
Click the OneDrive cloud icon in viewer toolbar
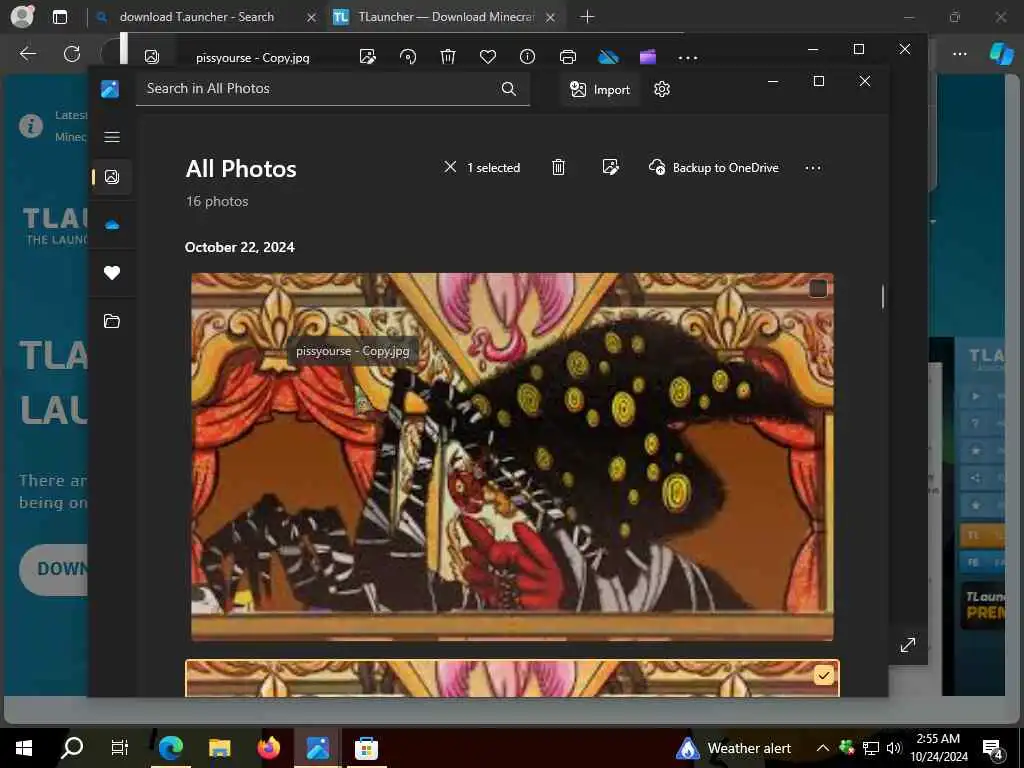(608, 57)
